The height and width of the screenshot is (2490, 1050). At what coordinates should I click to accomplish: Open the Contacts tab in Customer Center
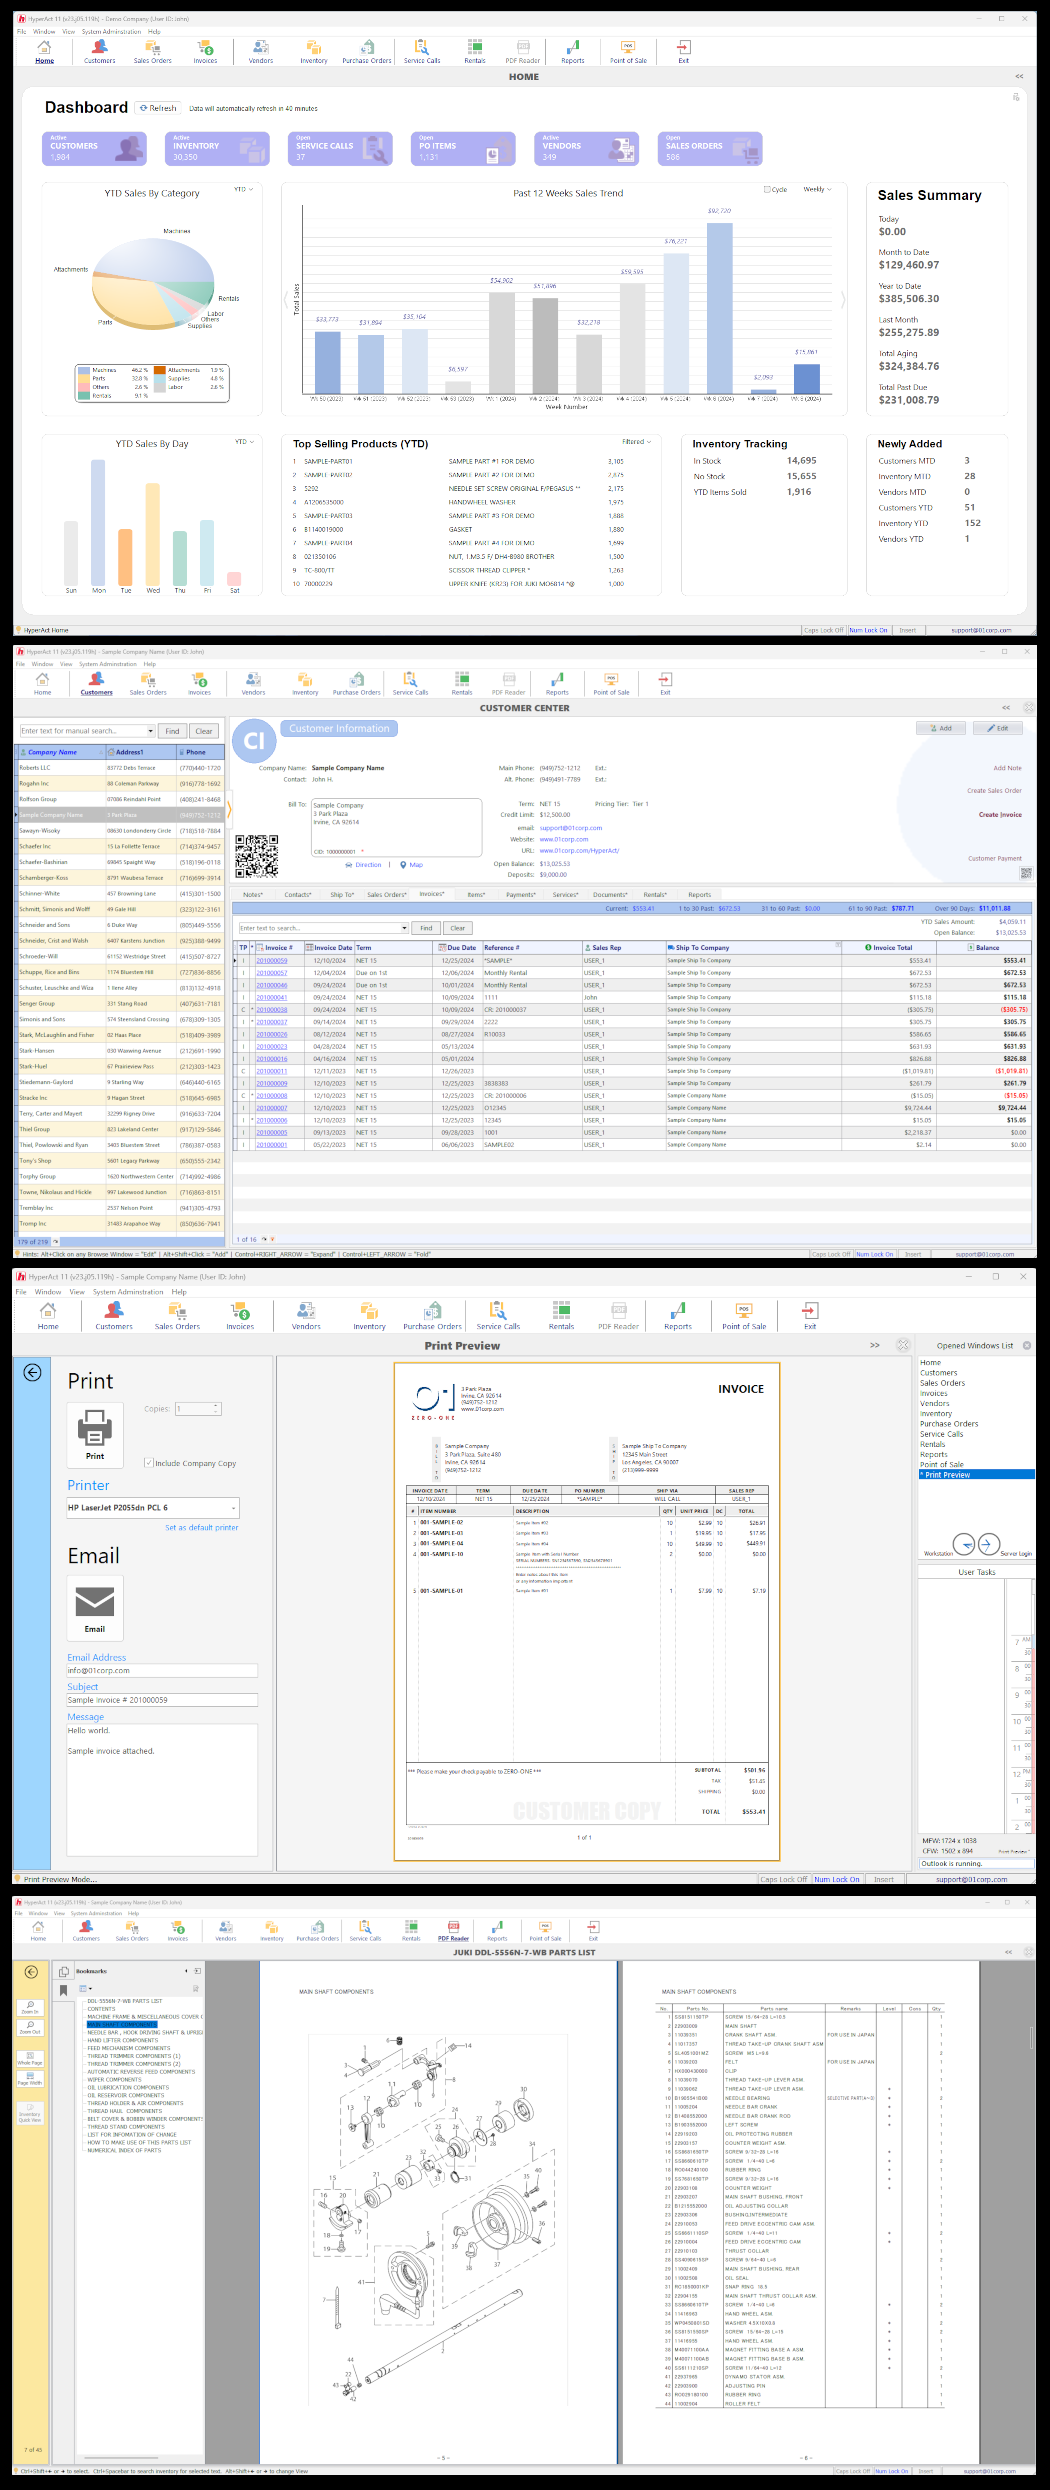click(298, 895)
